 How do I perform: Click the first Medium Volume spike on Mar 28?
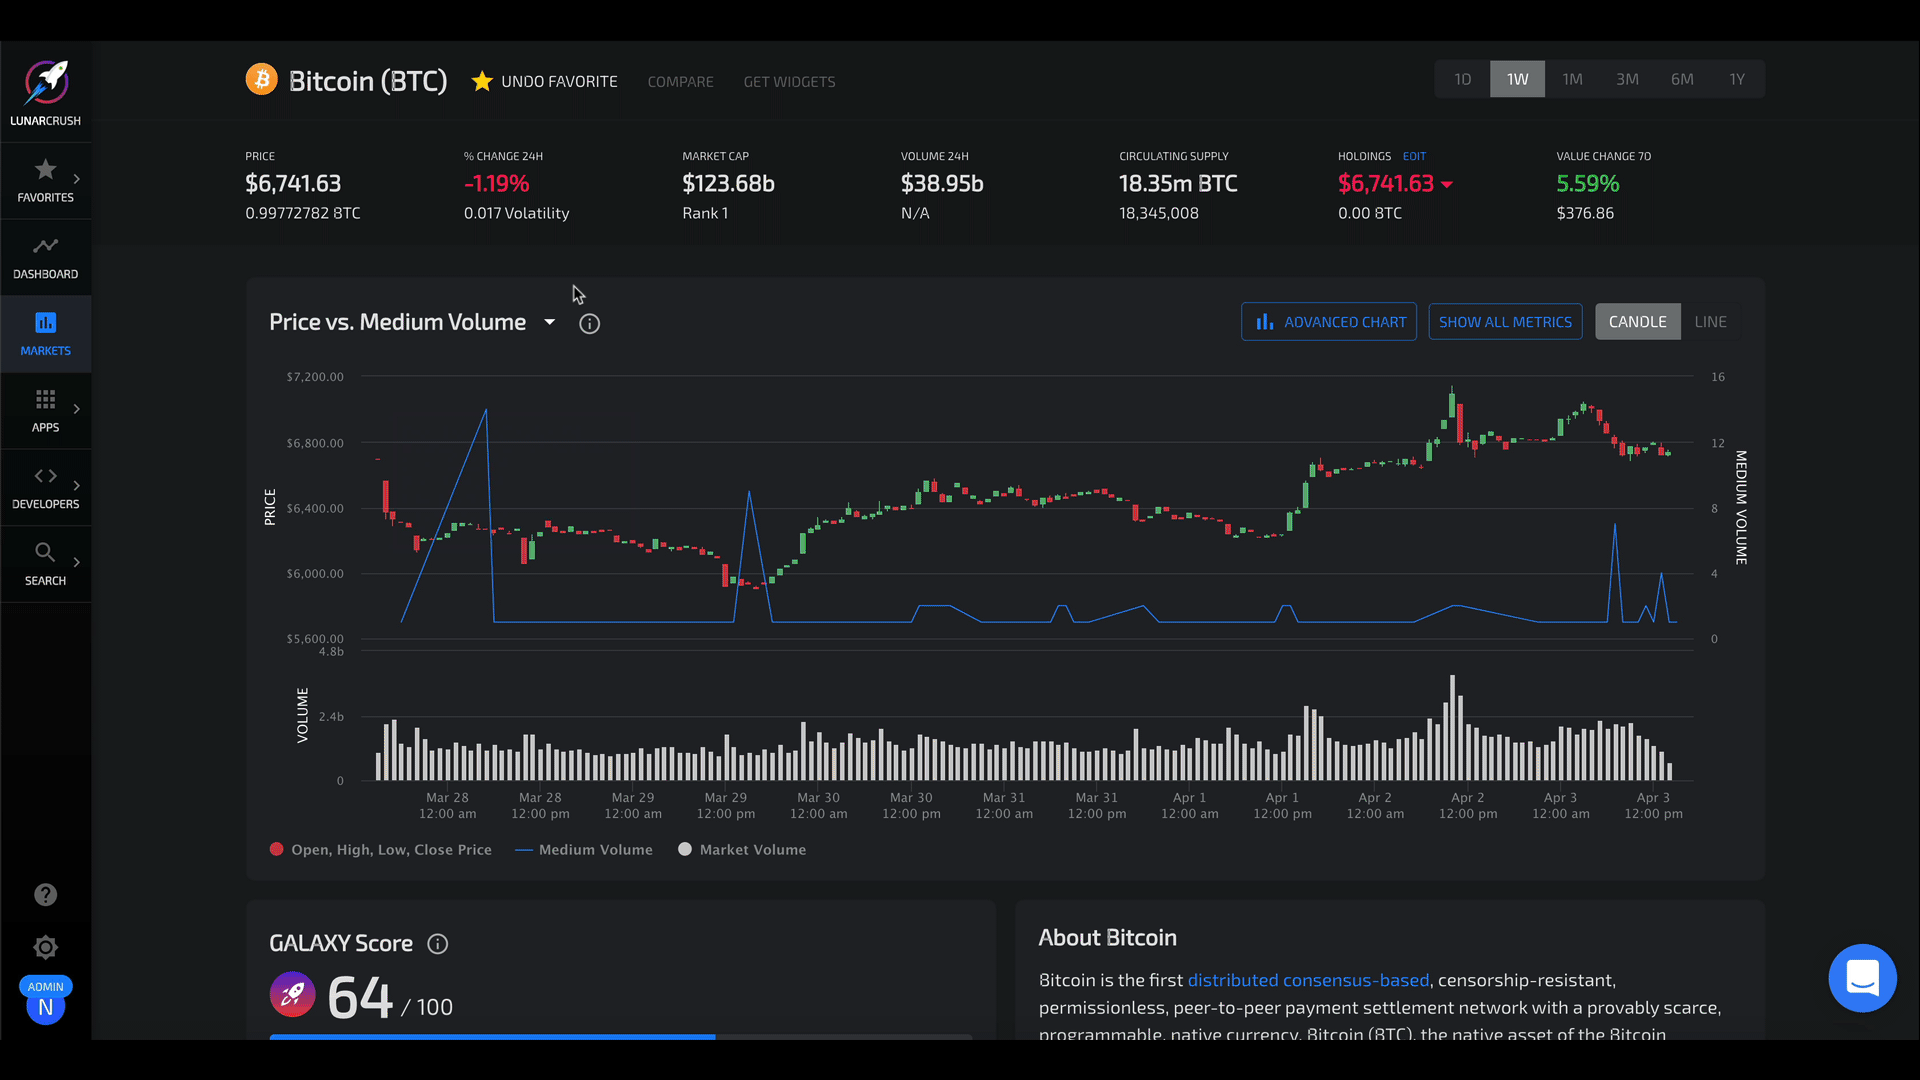(486, 410)
